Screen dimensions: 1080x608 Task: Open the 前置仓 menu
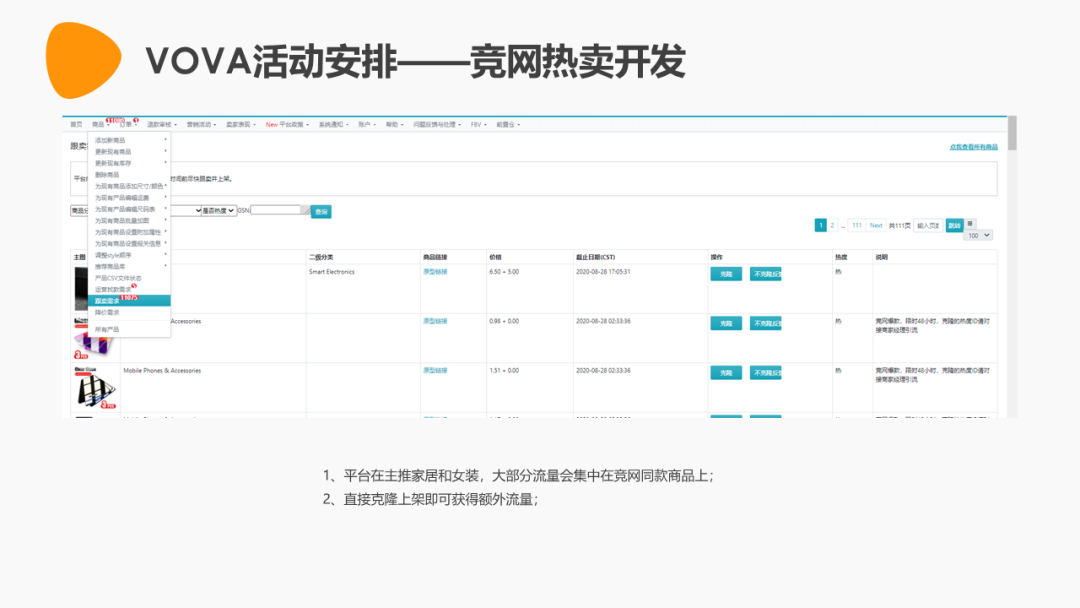coord(508,125)
